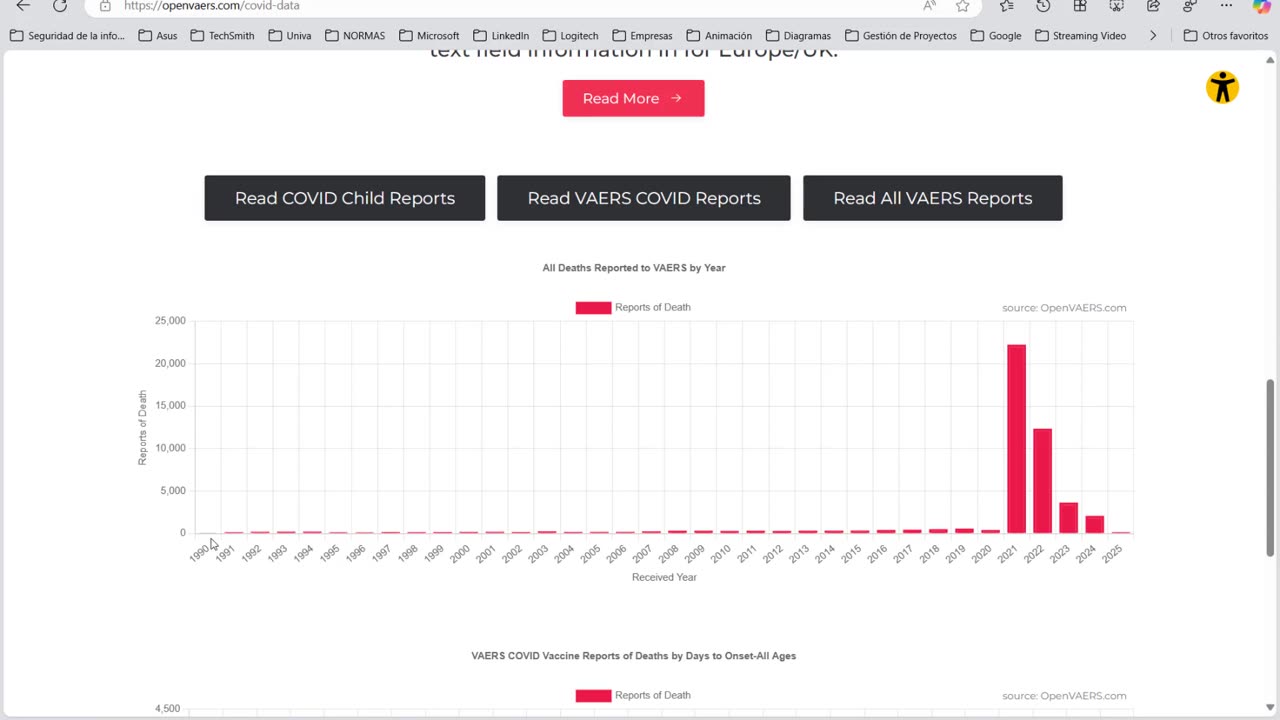Open the Favorites list icon
This screenshot has width=1280, height=720.
(1006, 6)
